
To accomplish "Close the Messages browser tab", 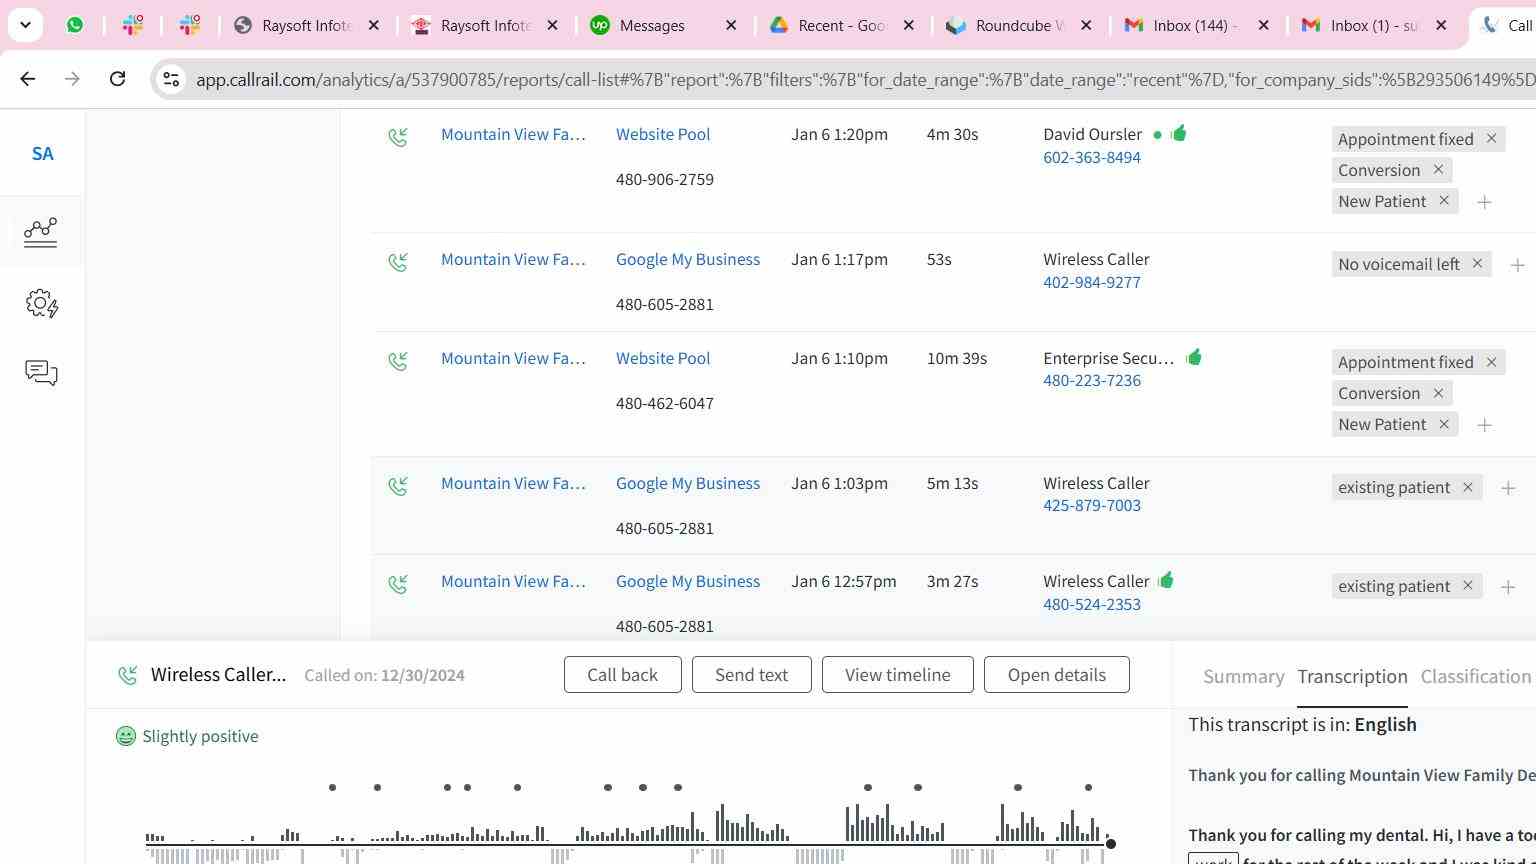I will point(731,25).
